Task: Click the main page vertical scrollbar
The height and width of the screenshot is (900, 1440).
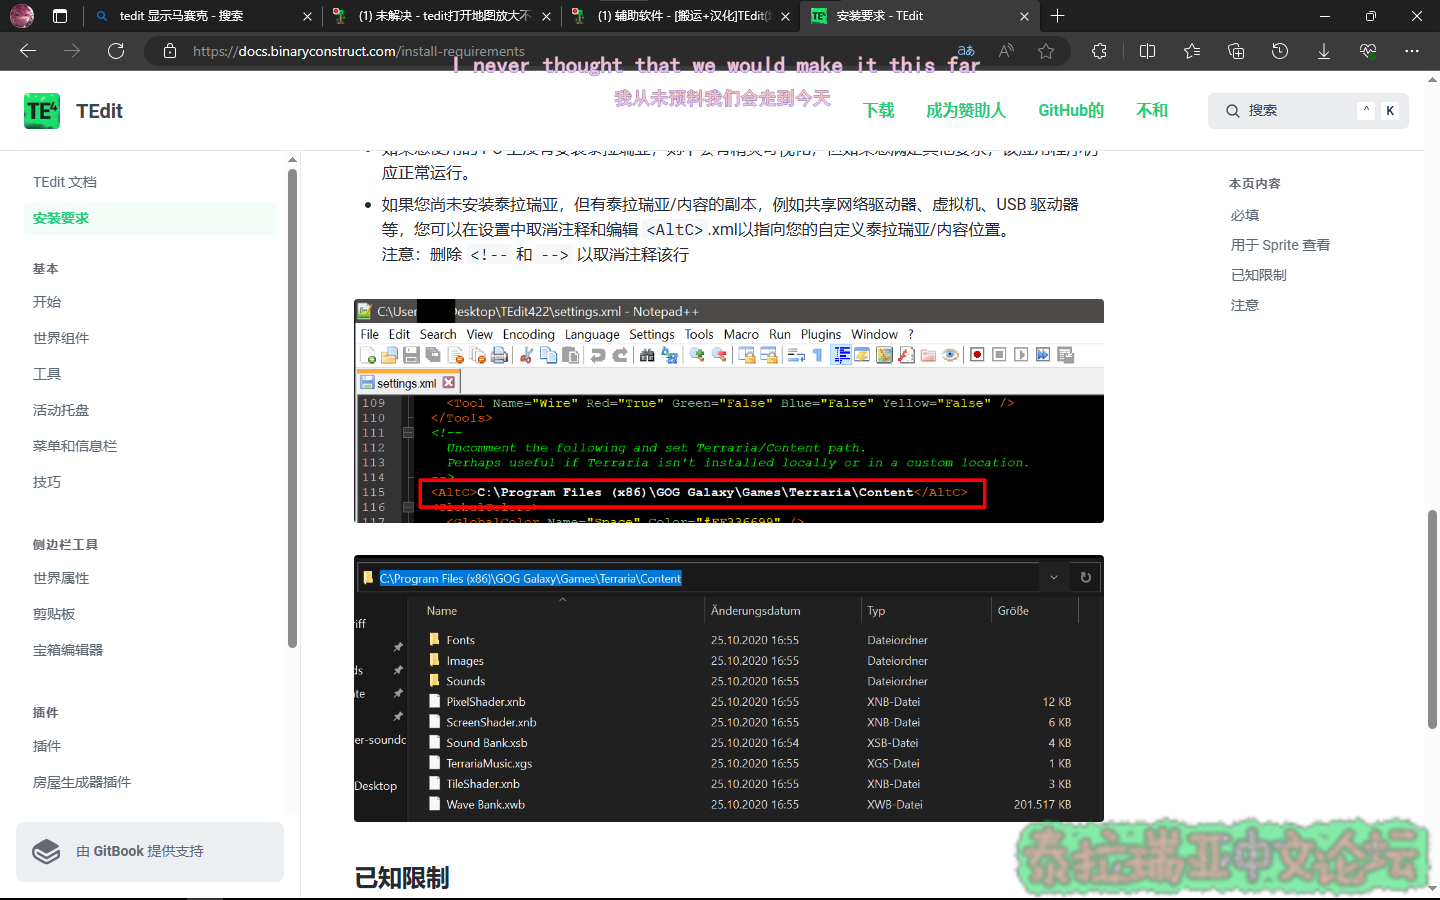Action: pyautogui.click(x=1432, y=619)
